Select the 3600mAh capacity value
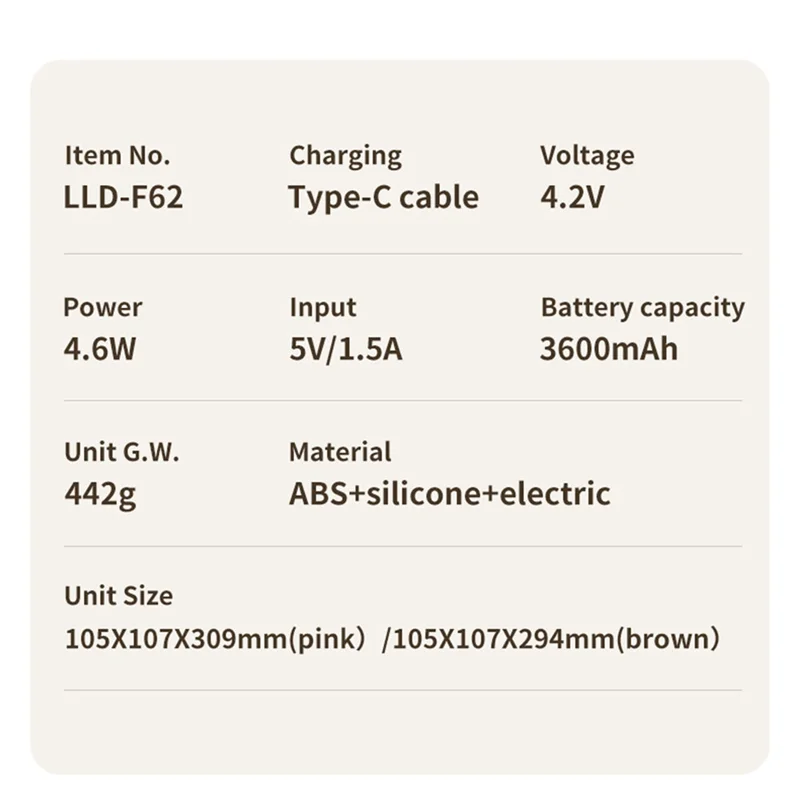The height and width of the screenshot is (800, 800). 609,350
